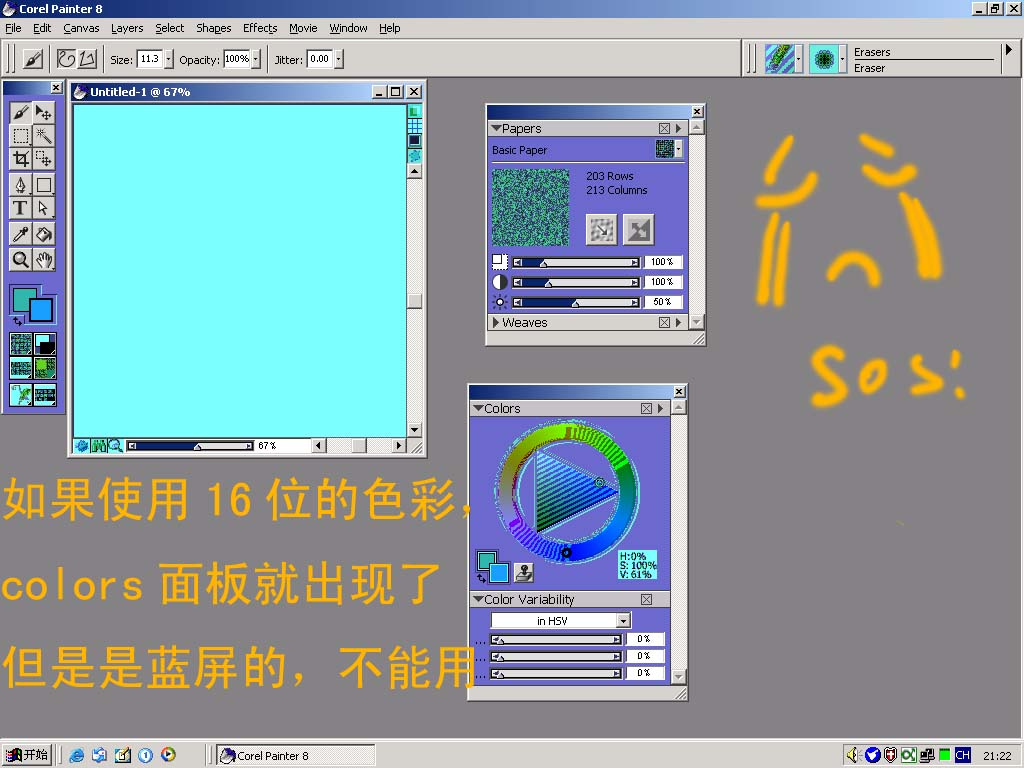Toggle tracing paper icon on canvas window

414,111
